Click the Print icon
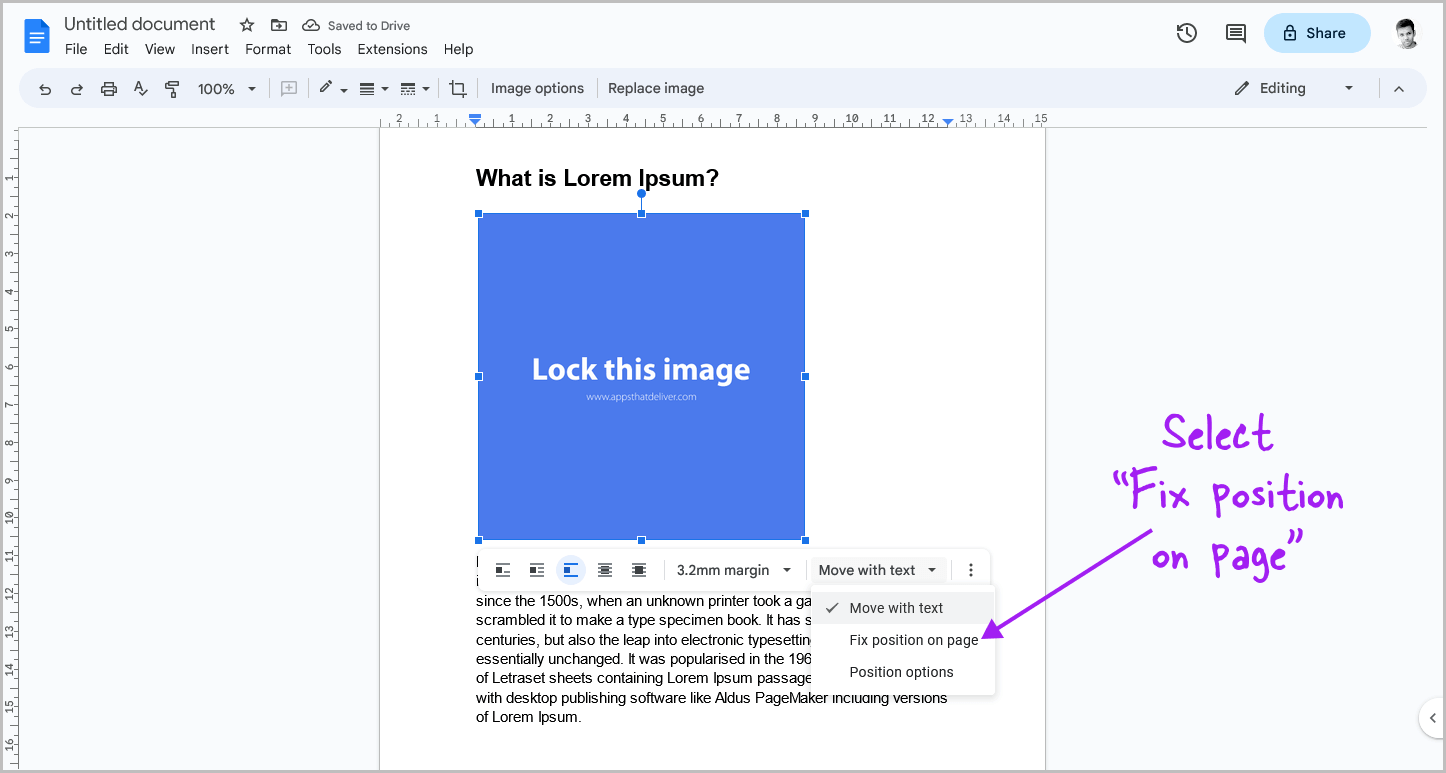Screen dimensions: 1446x773 (108, 88)
